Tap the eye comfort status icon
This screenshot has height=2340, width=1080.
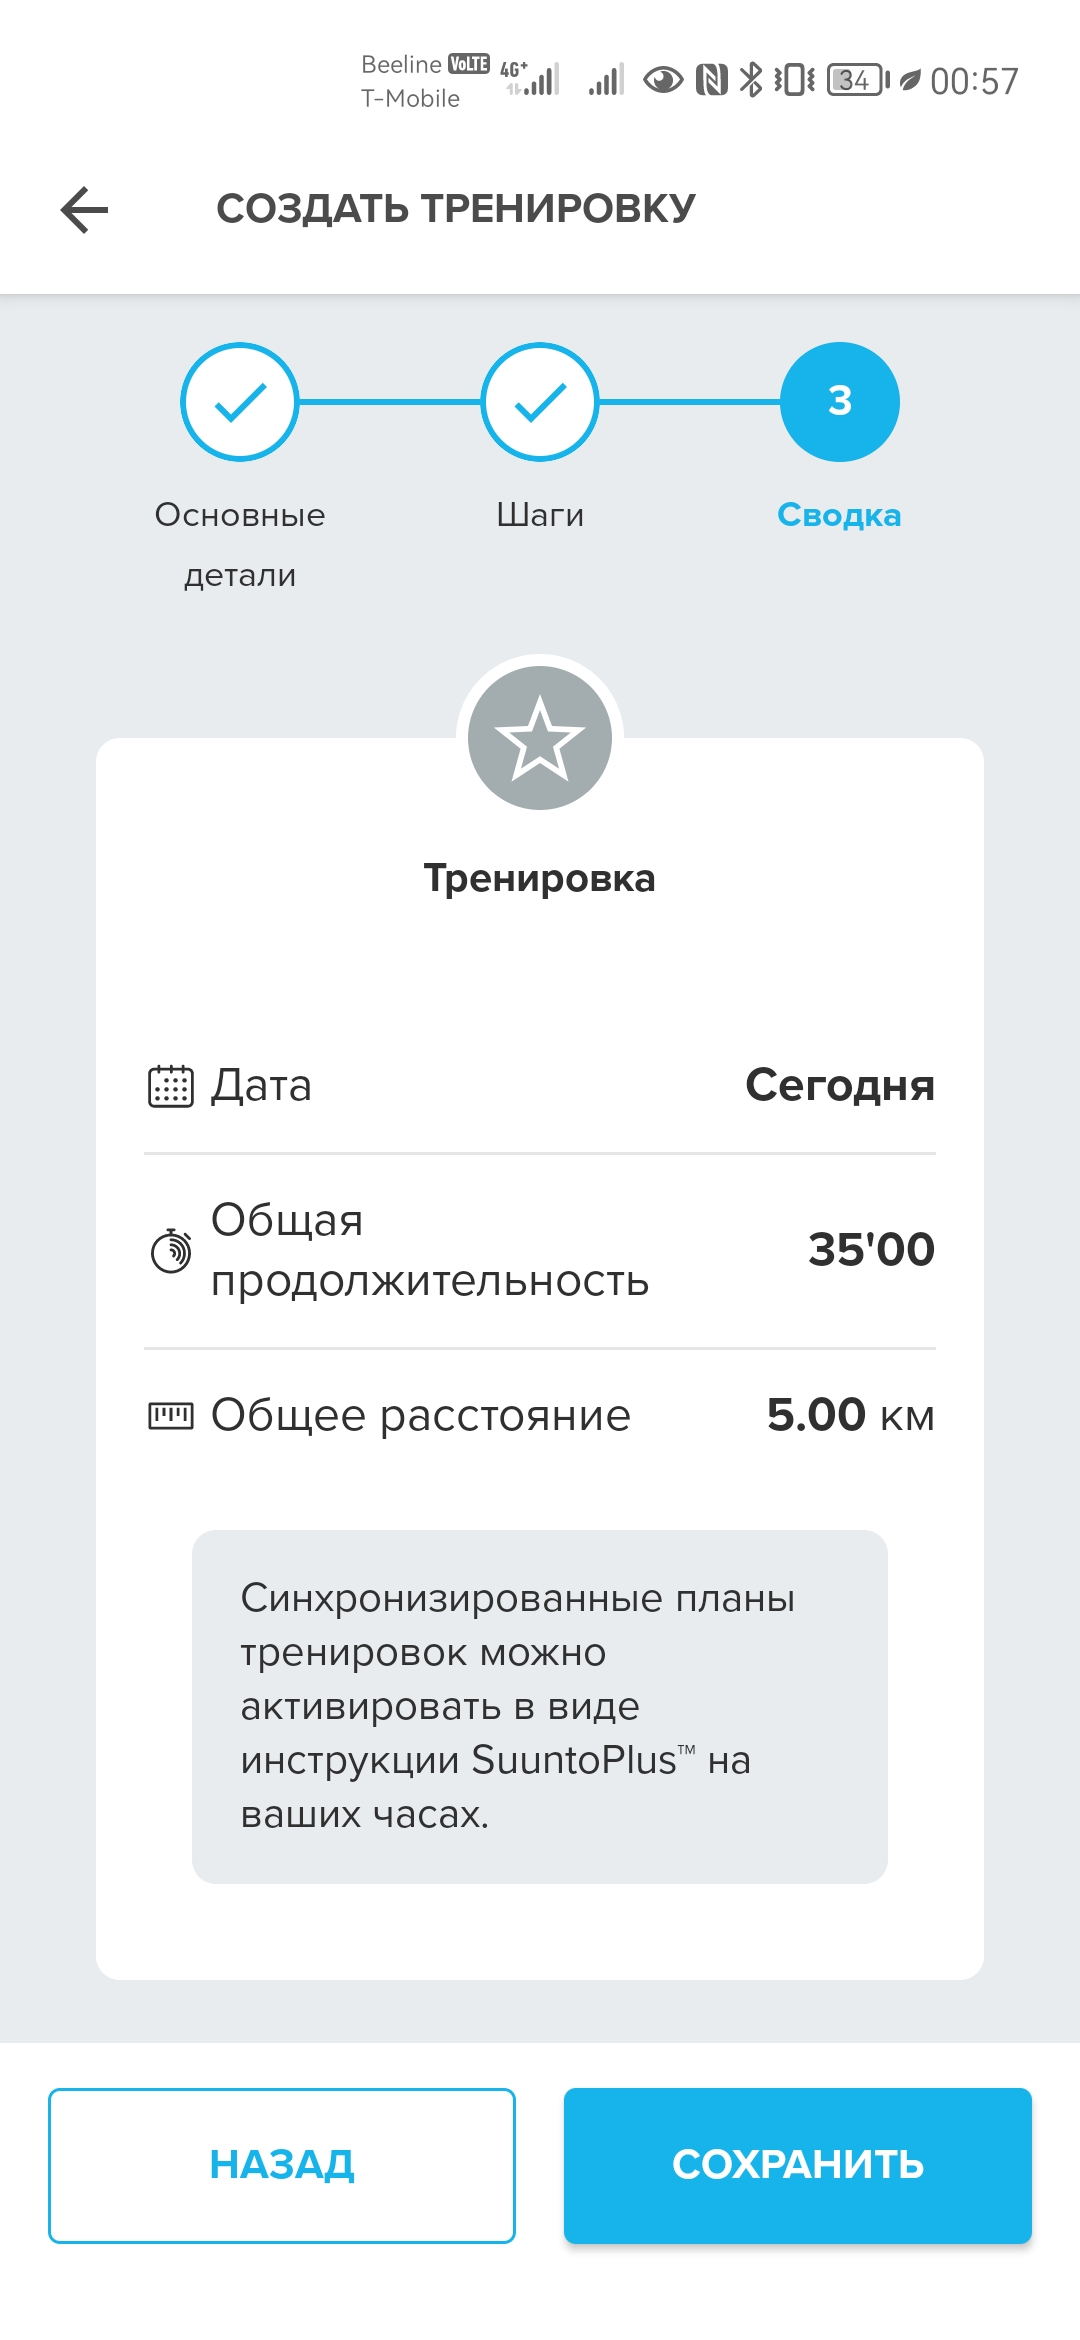tap(663, 80)
